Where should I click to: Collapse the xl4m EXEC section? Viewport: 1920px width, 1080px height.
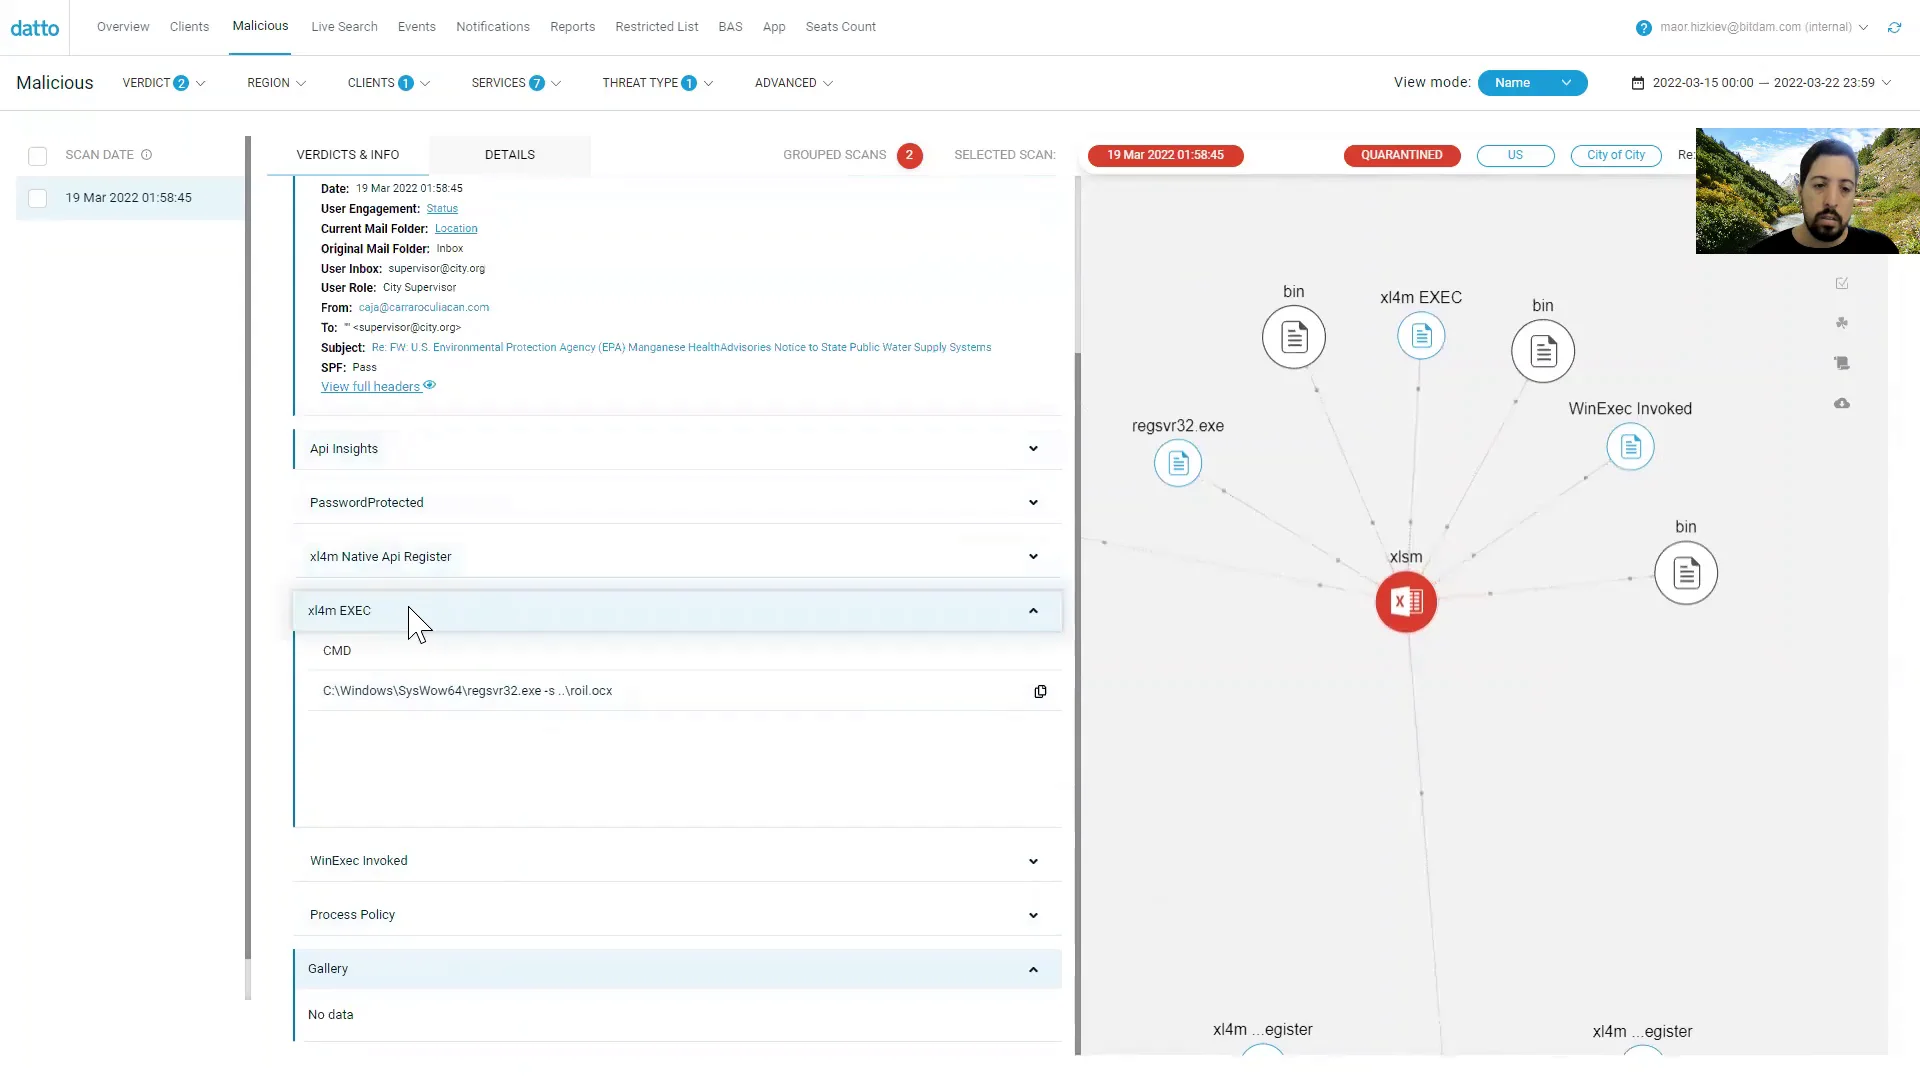[1035, 609]
